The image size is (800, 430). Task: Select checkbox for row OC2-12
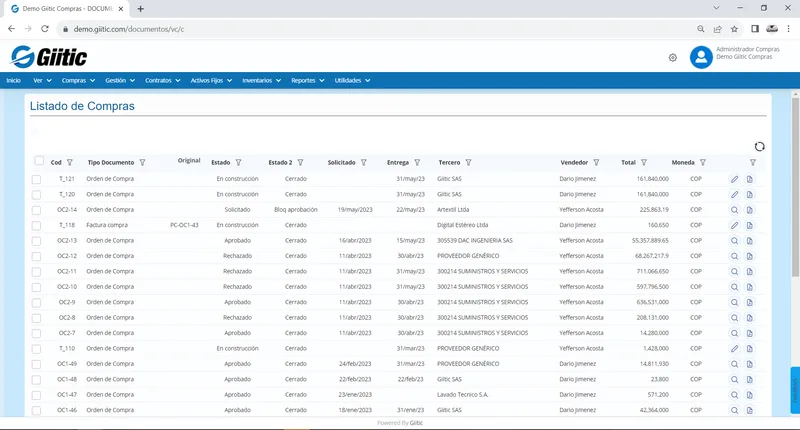coord(36,256)
